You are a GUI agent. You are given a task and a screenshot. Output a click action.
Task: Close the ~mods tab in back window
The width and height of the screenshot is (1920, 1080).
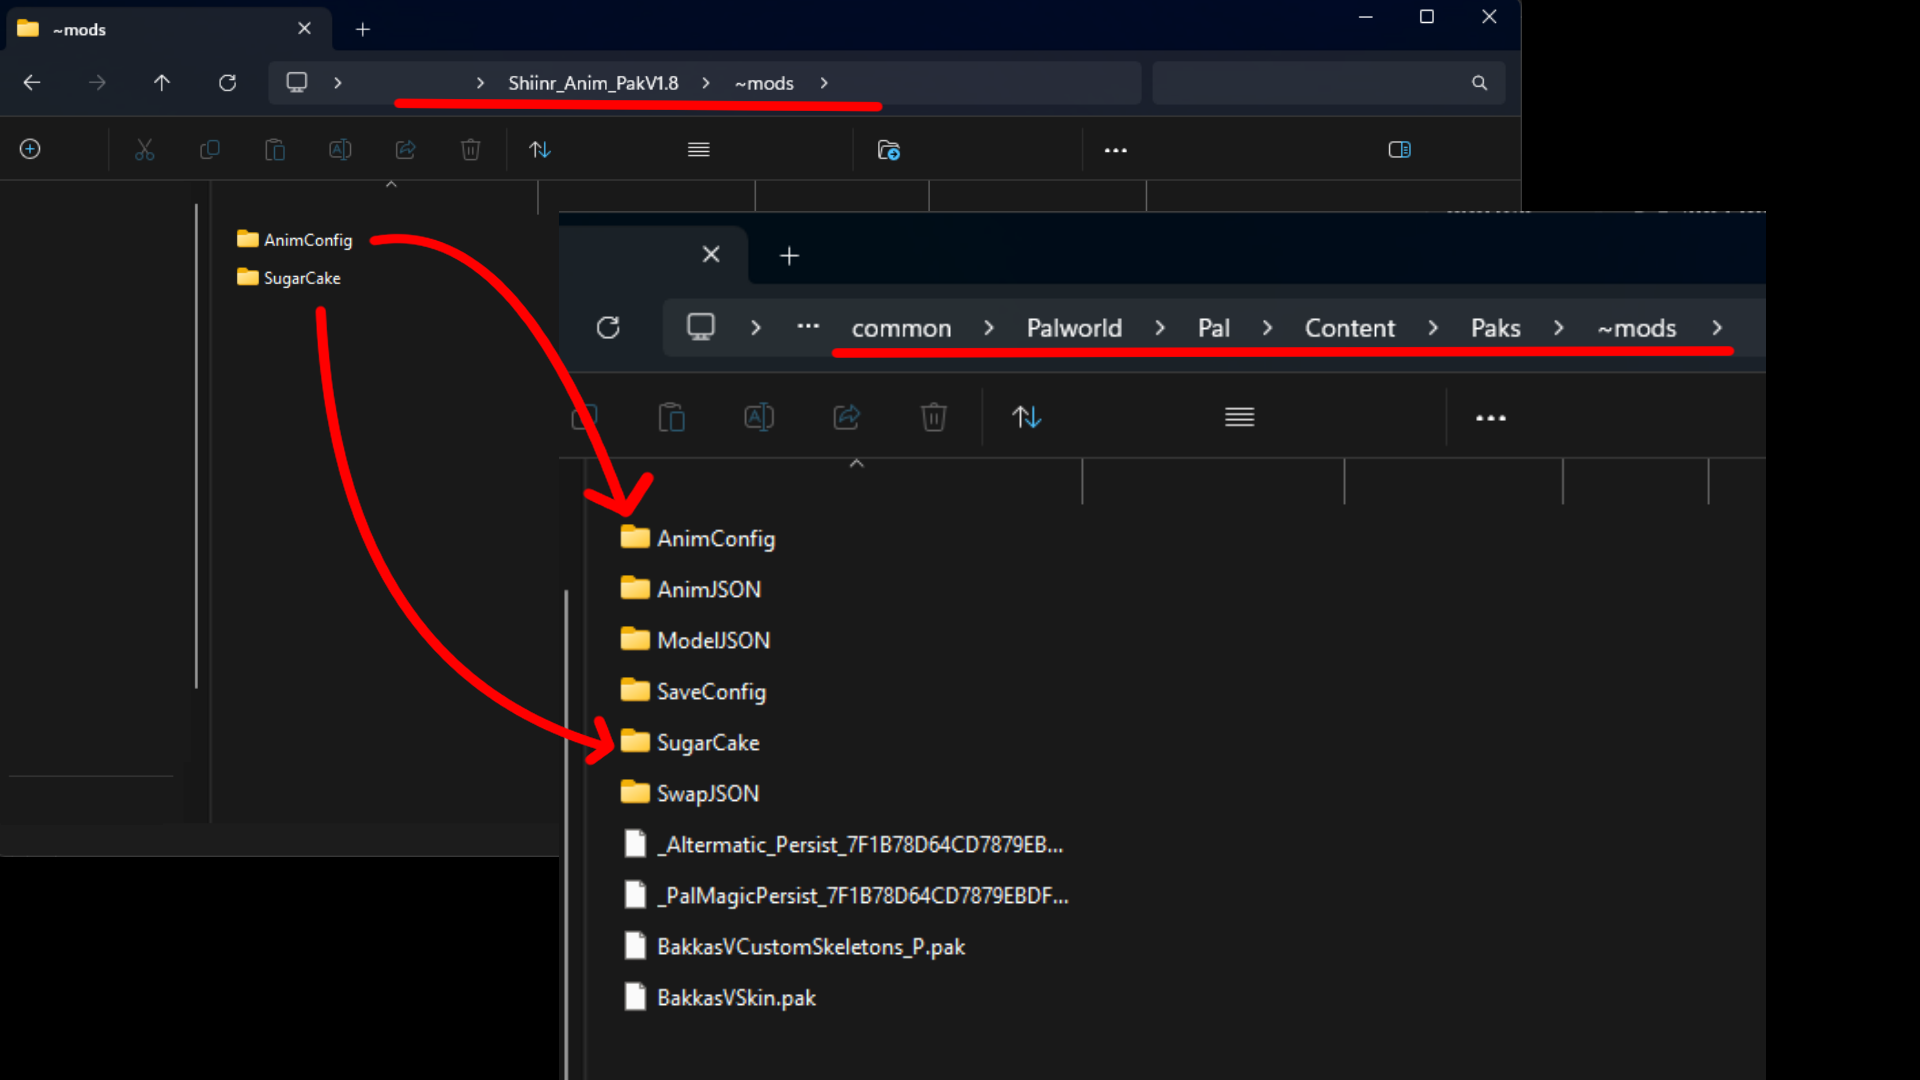[304, 29]
